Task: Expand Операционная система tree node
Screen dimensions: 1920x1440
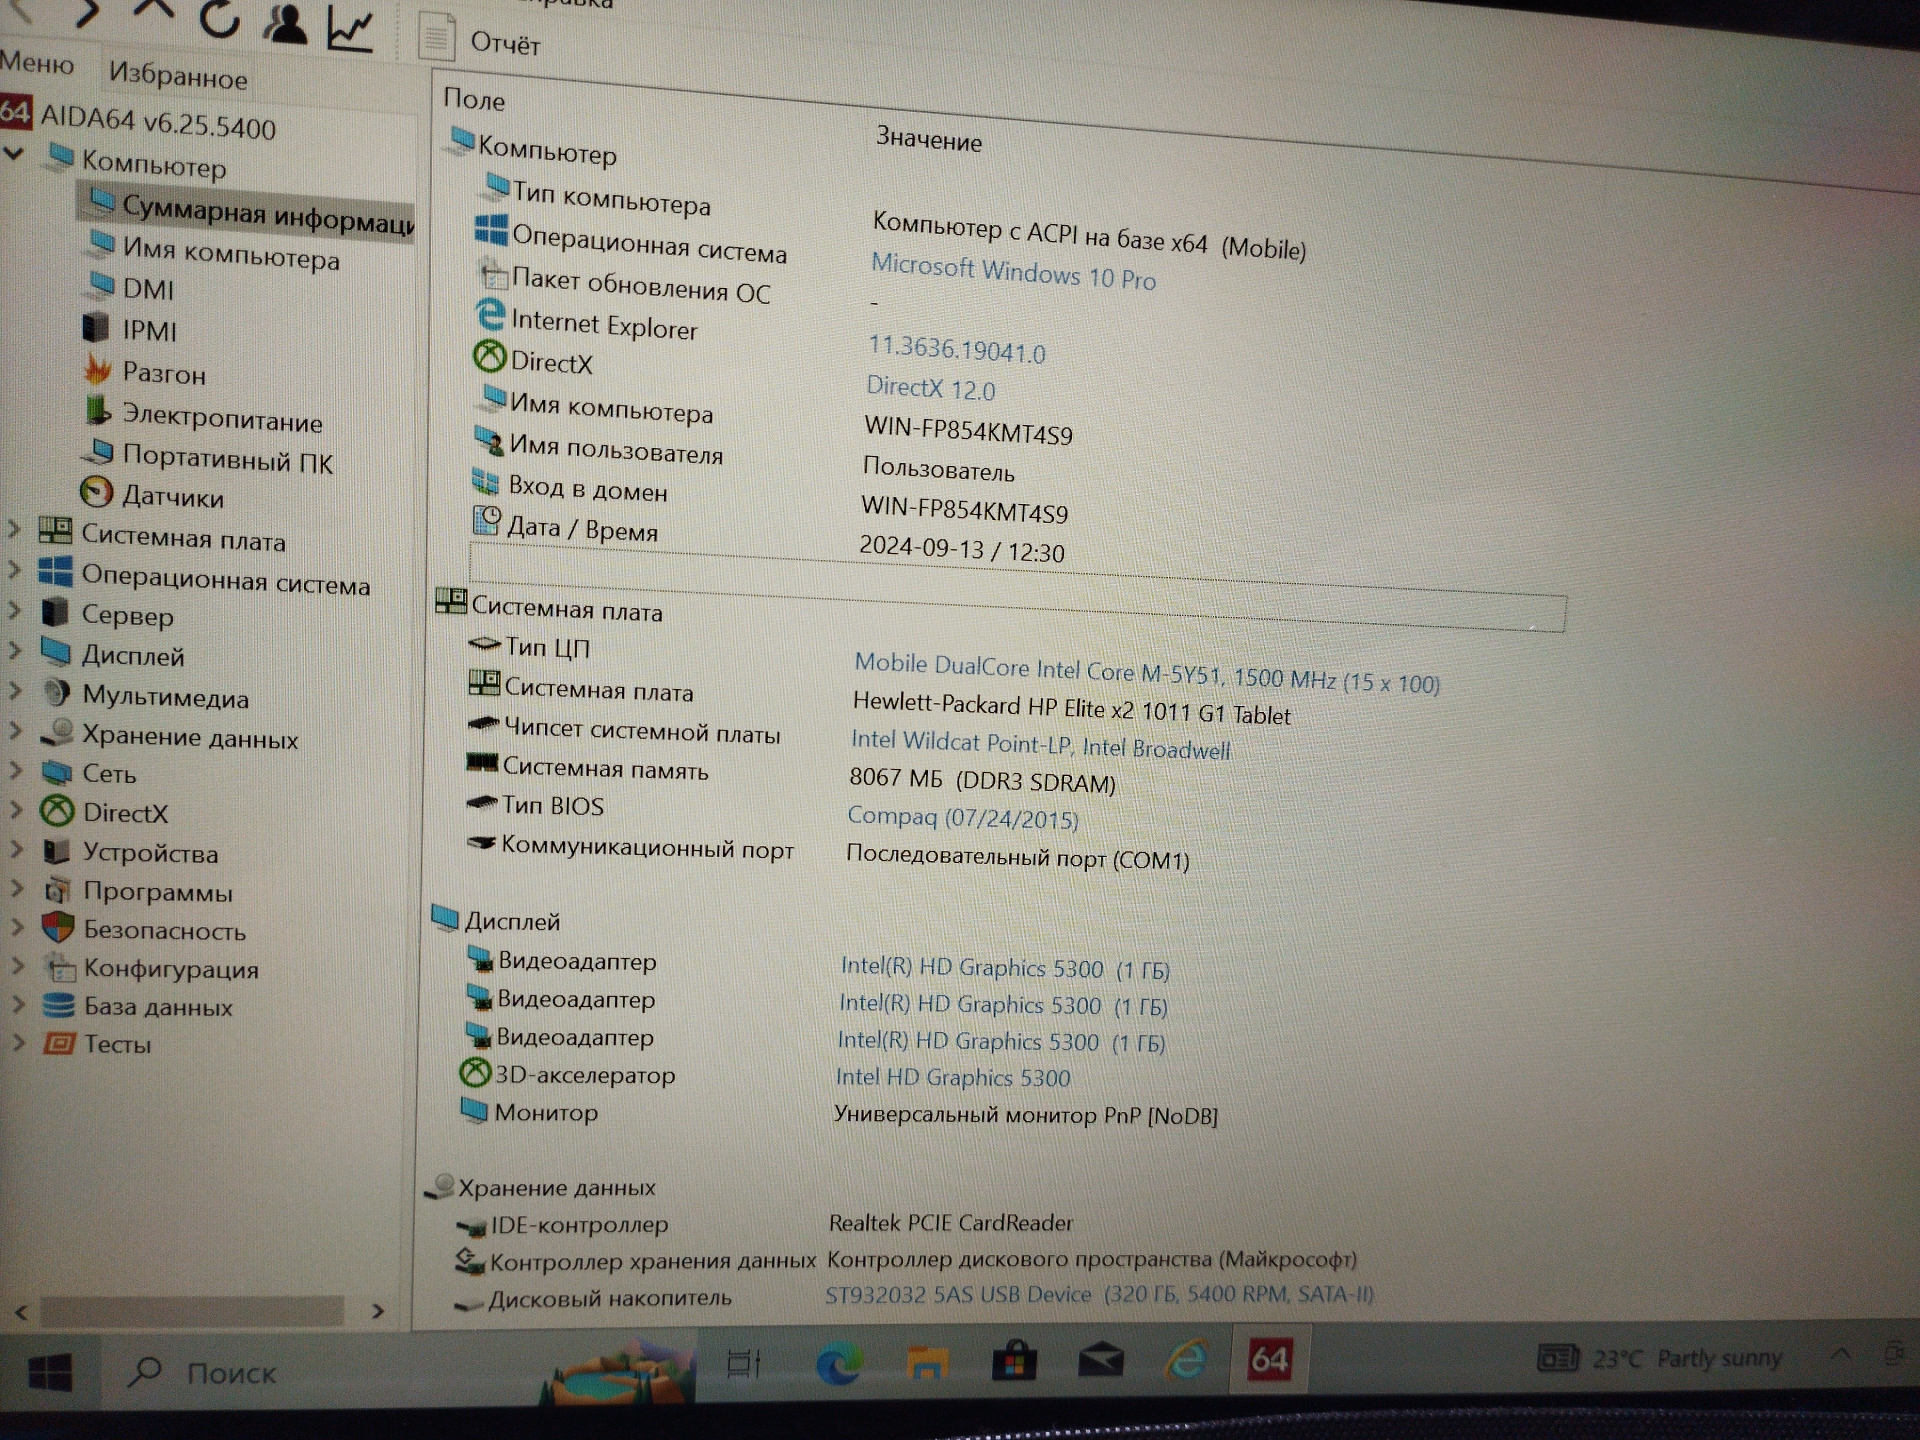Action: coord(14,571)
